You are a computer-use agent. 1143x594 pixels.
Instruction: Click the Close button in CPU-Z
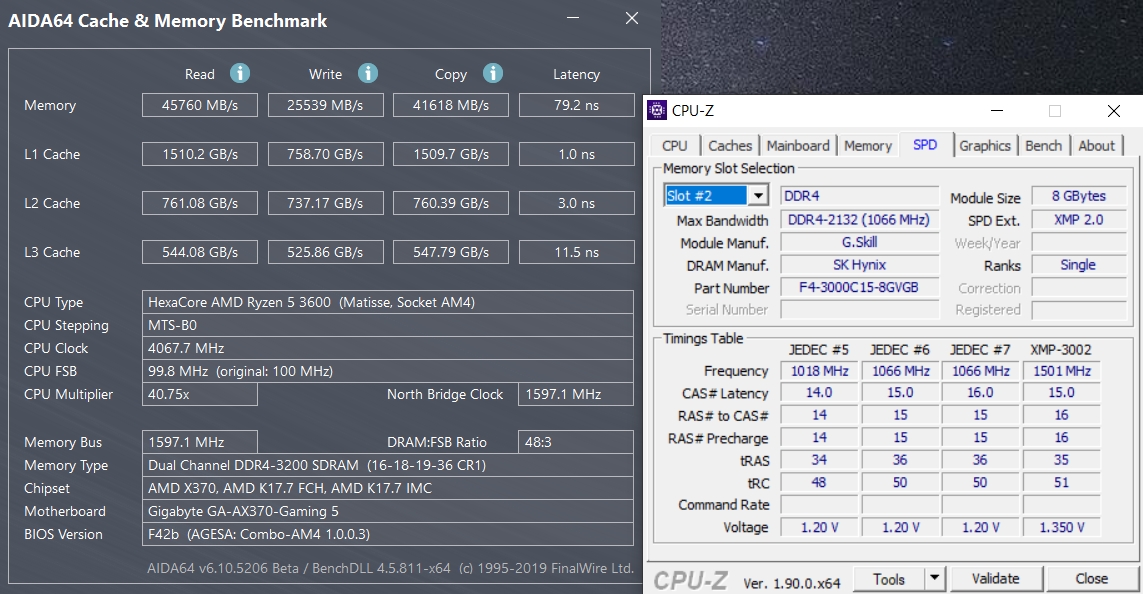(1091, 579)
